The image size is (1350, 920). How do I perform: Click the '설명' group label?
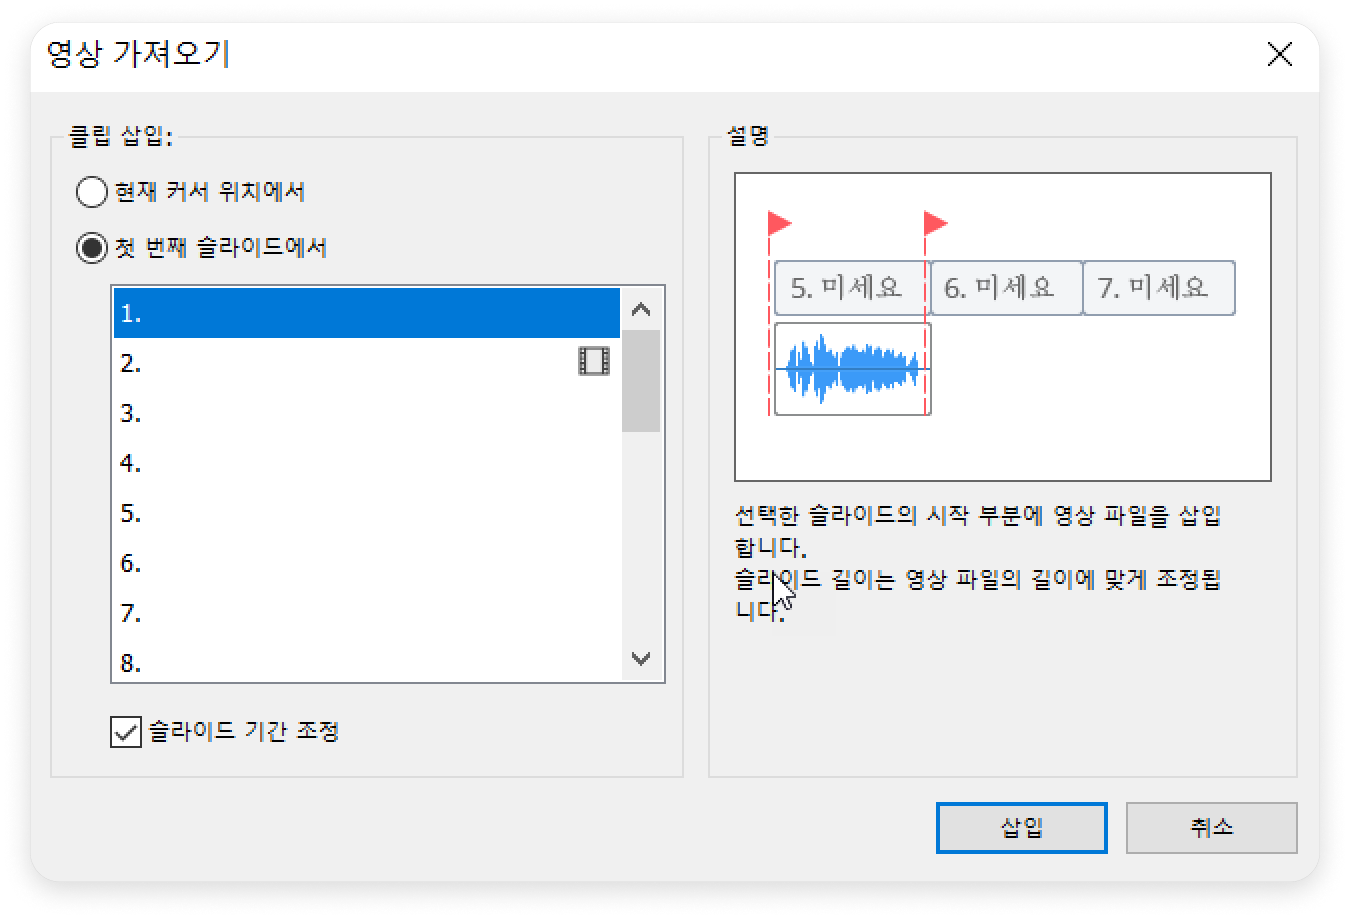(x=747, y=137)
